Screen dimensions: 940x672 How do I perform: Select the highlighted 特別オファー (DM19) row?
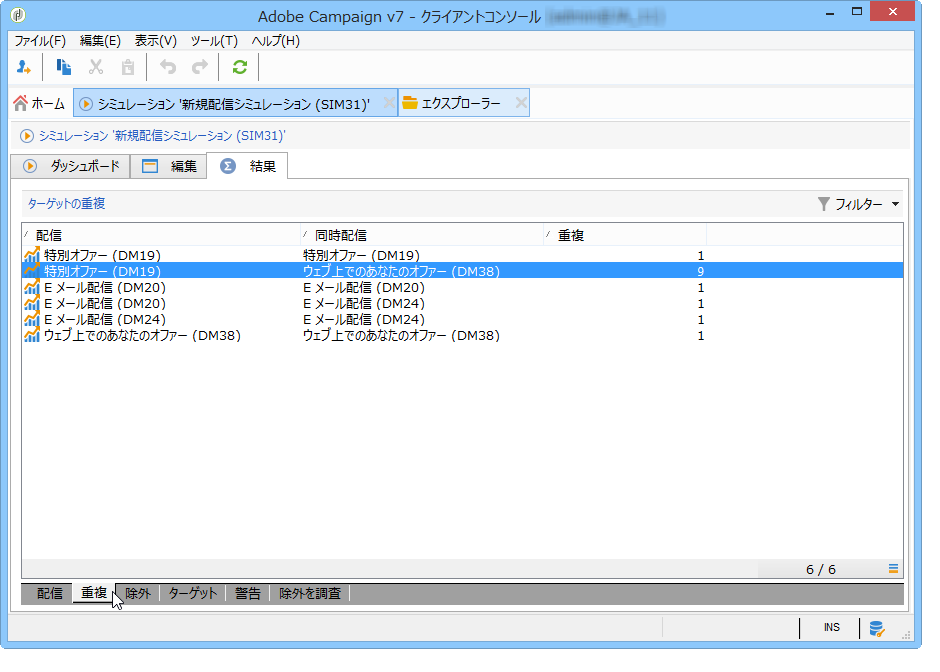tap(462, 271)
